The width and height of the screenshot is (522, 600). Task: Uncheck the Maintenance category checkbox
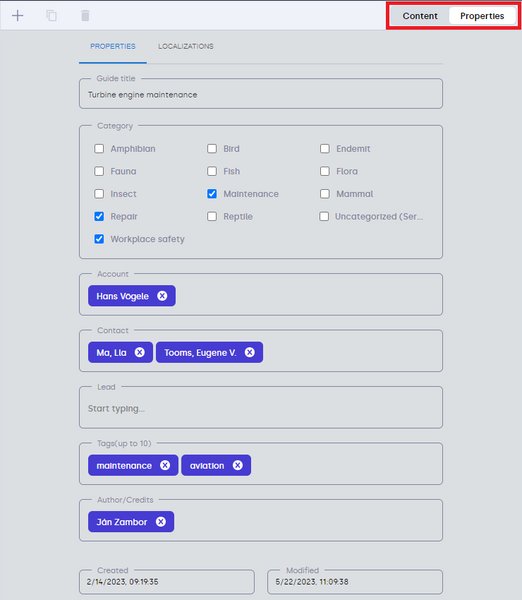212,194
